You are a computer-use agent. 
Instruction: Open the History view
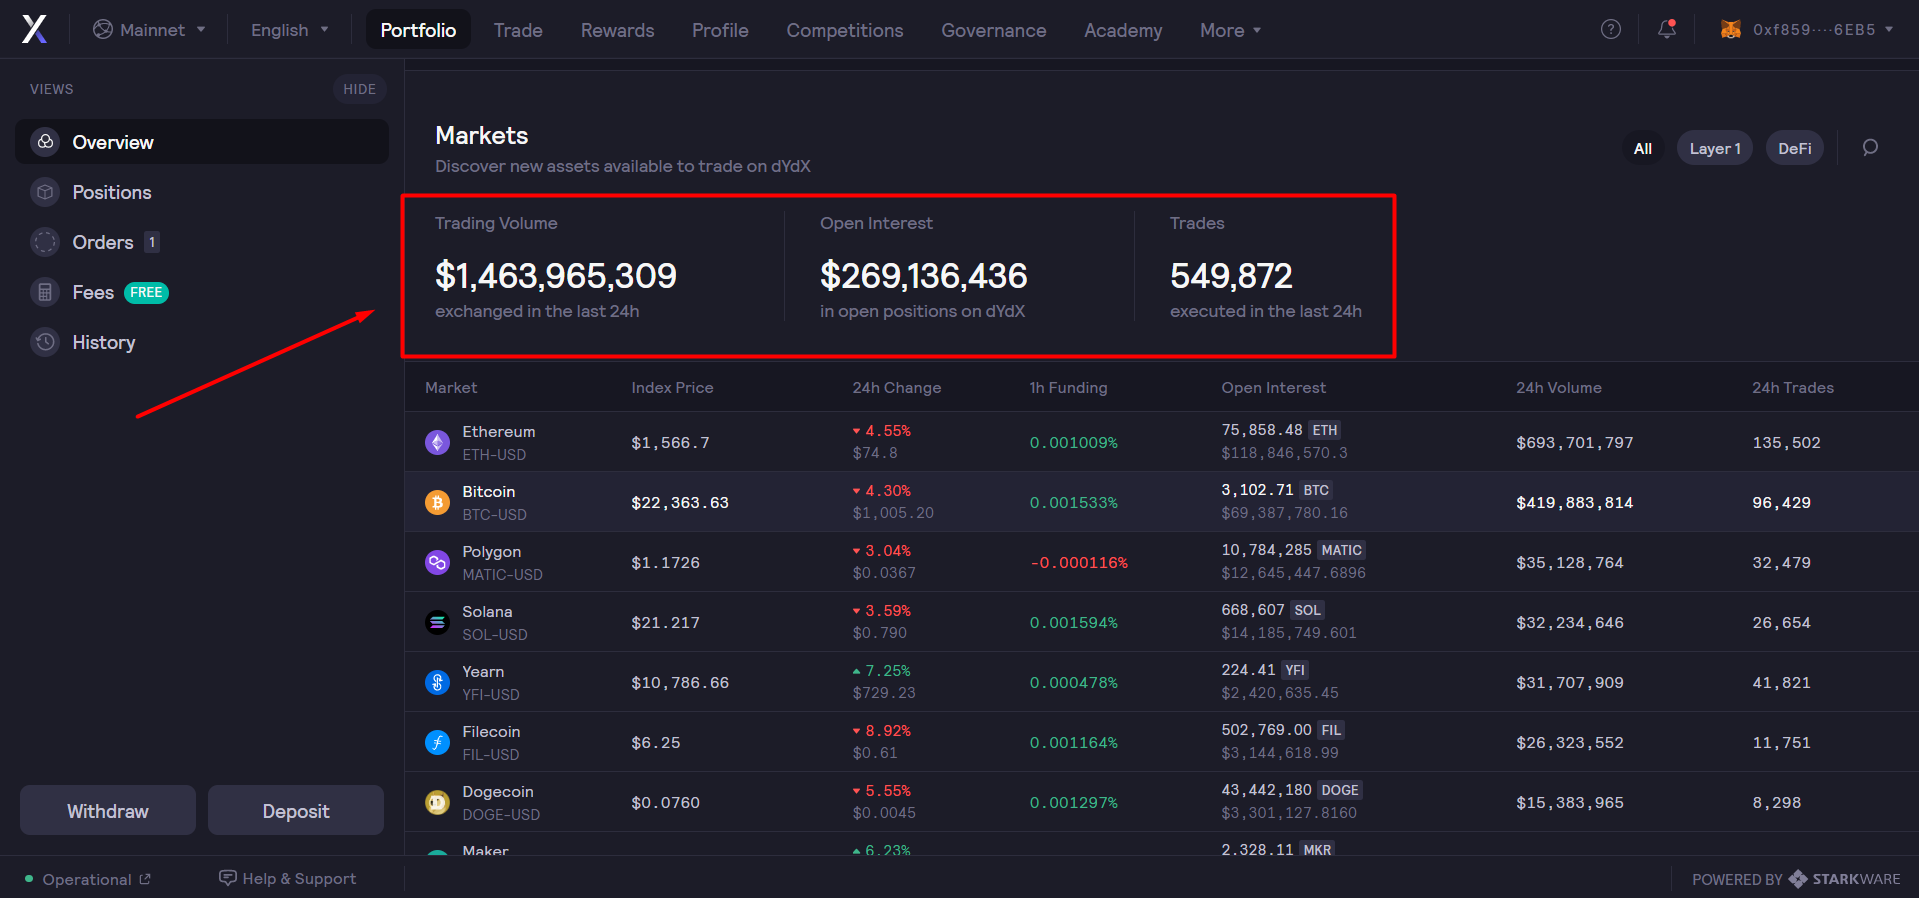pos(202,342)
